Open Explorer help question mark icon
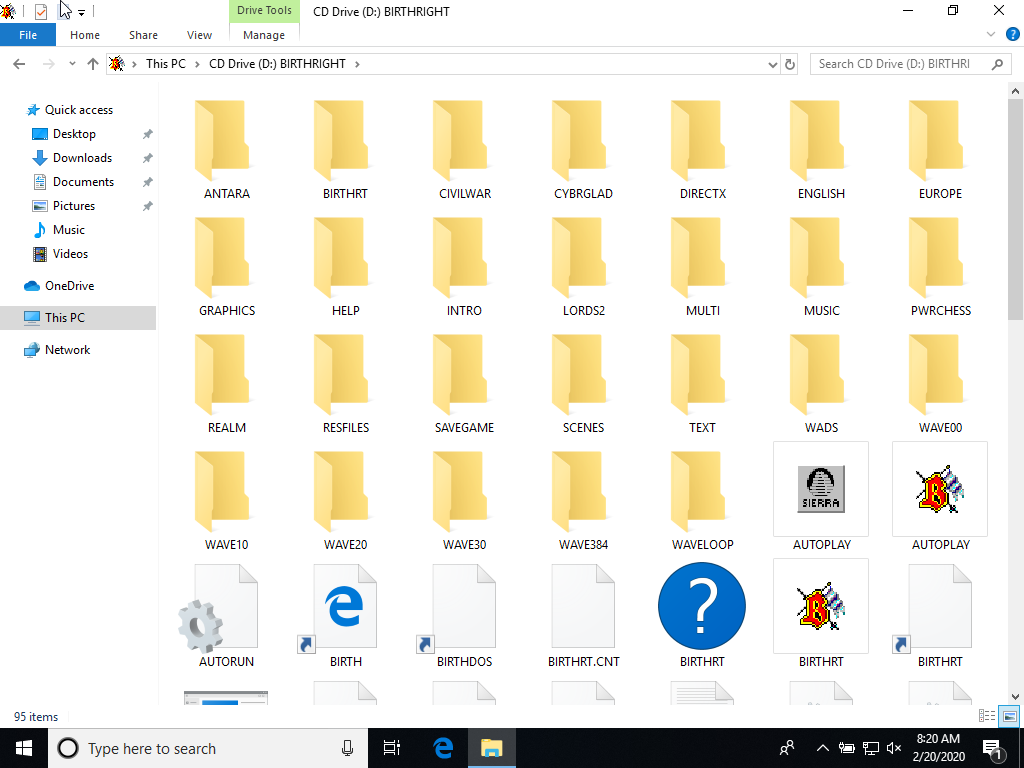 click(1013, 35)
